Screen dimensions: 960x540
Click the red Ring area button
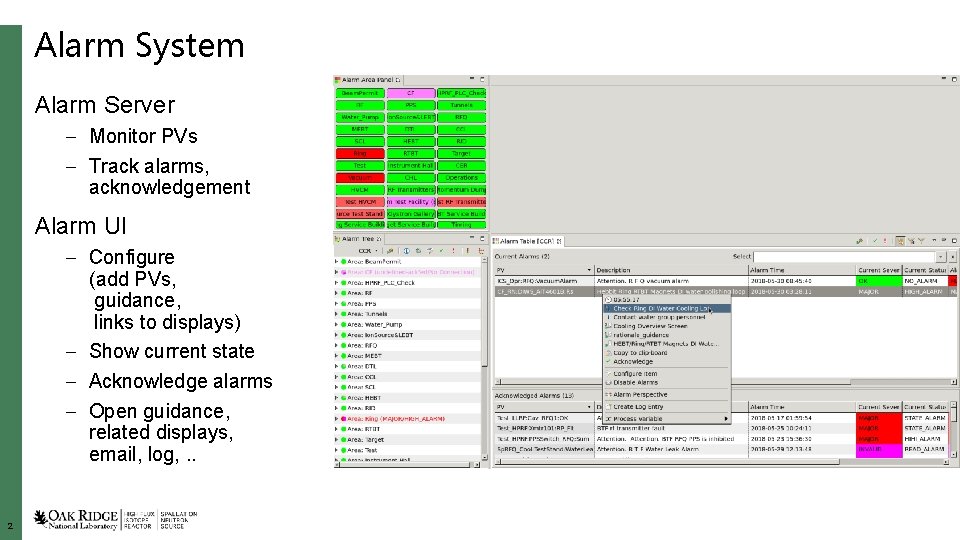coord(360,154)
